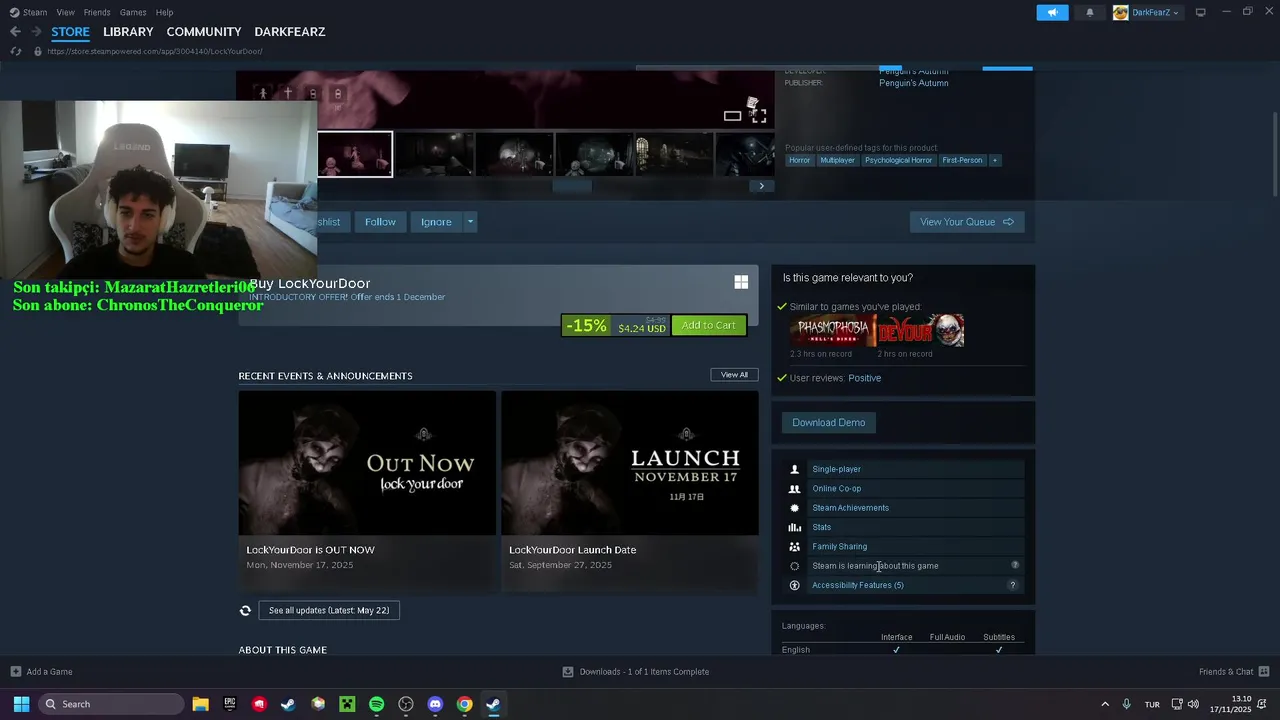
Task: Toggle Follow for LockYourDoor
Action: point(380,222)
